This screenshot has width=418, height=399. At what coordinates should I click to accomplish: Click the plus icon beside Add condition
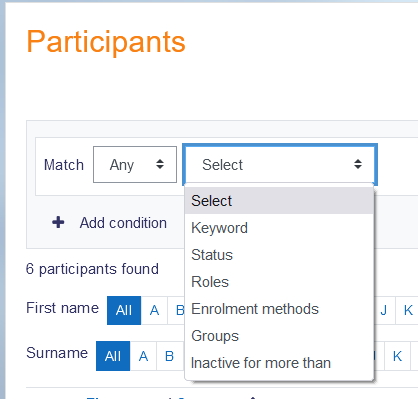click(58, 222)
